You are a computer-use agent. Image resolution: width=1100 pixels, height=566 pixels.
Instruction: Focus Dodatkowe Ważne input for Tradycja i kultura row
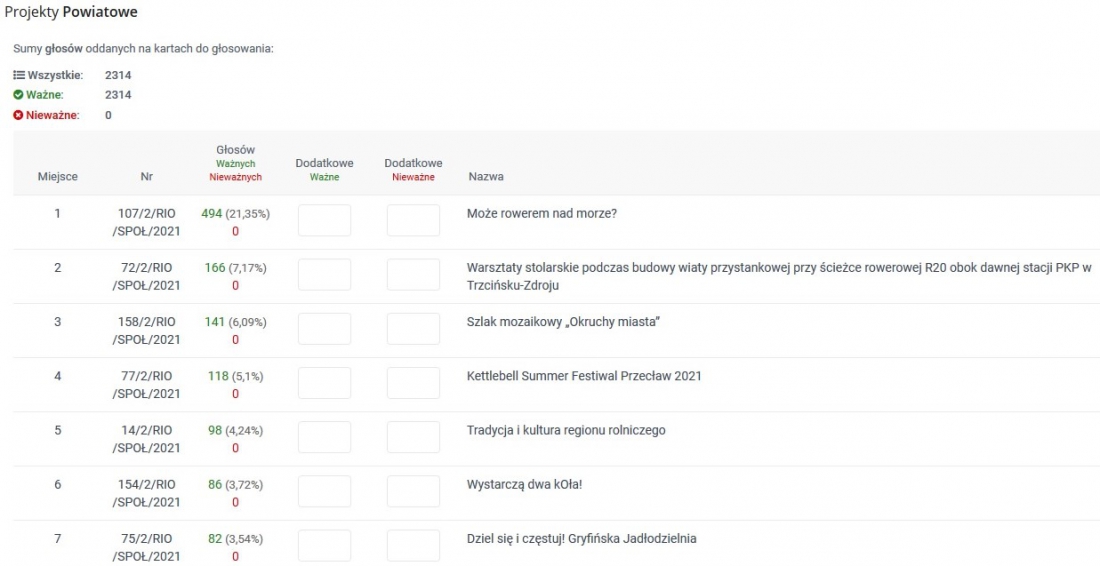(324, 437)
